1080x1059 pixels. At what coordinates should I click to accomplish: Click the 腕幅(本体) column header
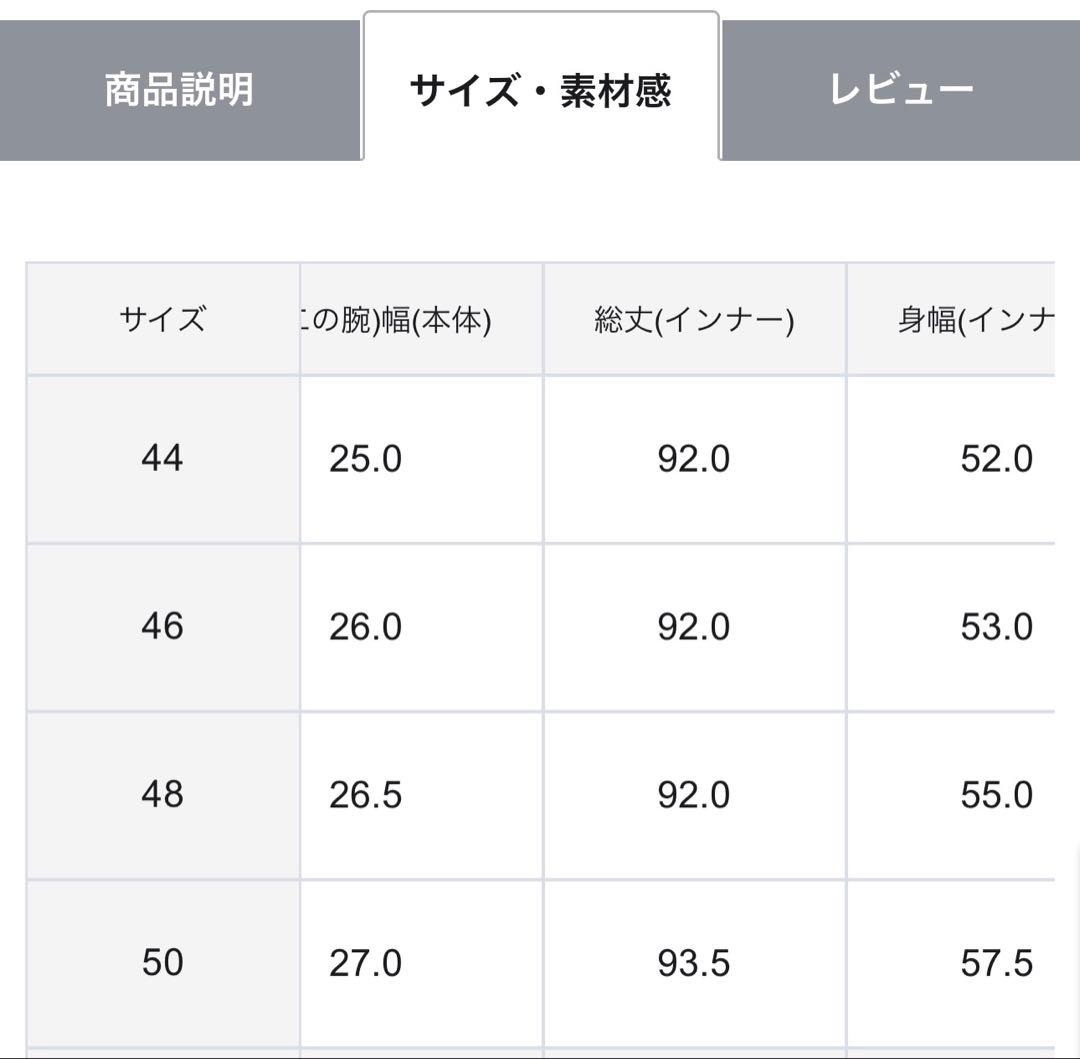(420, 318)
